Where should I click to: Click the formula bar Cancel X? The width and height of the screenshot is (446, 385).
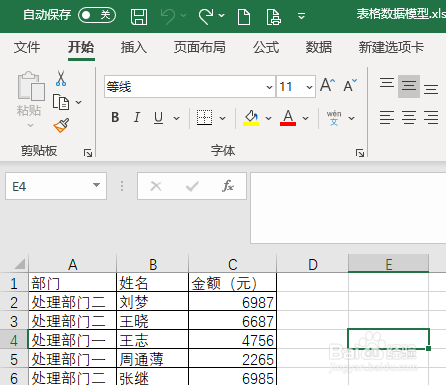[156, 186]
